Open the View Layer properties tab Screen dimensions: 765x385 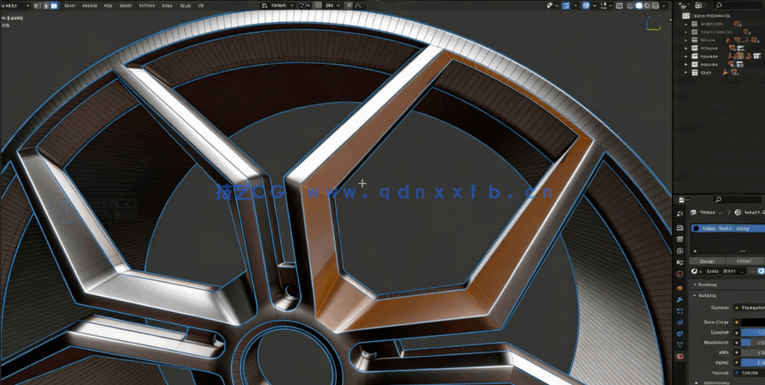point(680,251)
